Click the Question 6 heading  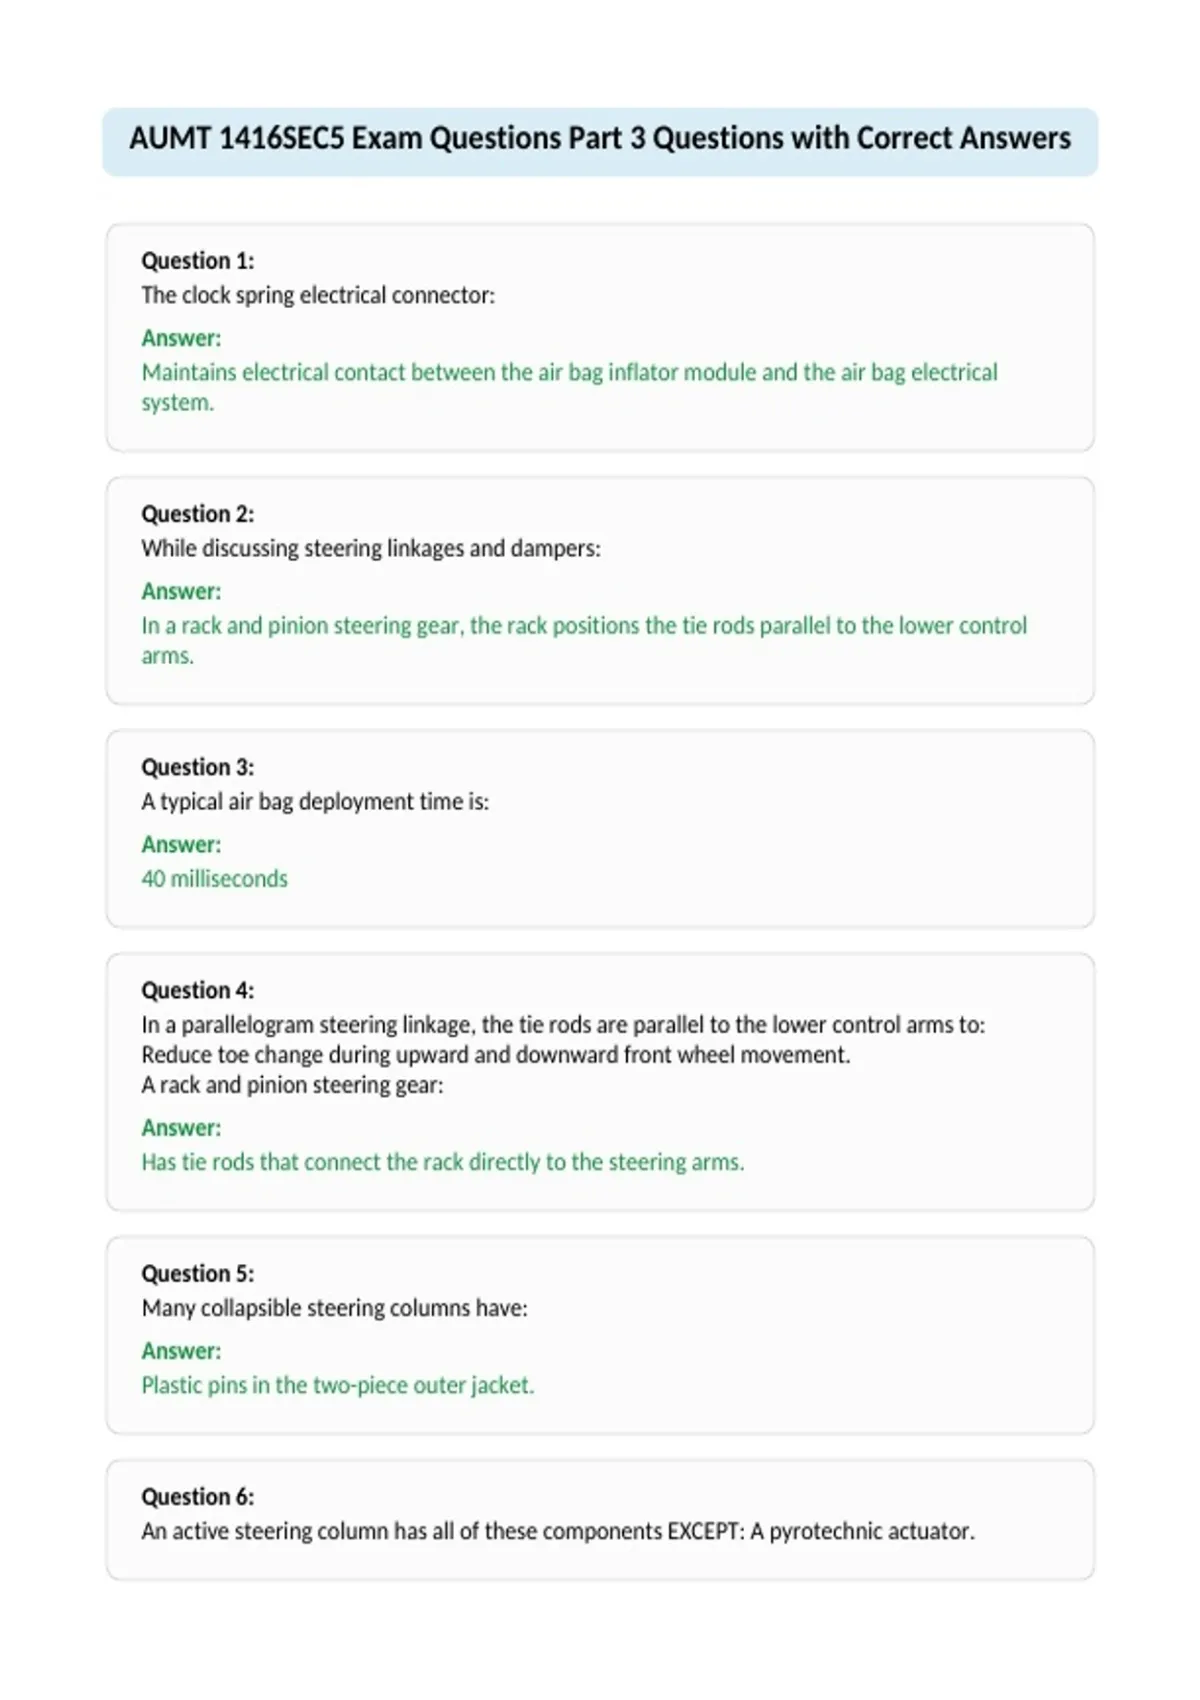point(198,1496)
